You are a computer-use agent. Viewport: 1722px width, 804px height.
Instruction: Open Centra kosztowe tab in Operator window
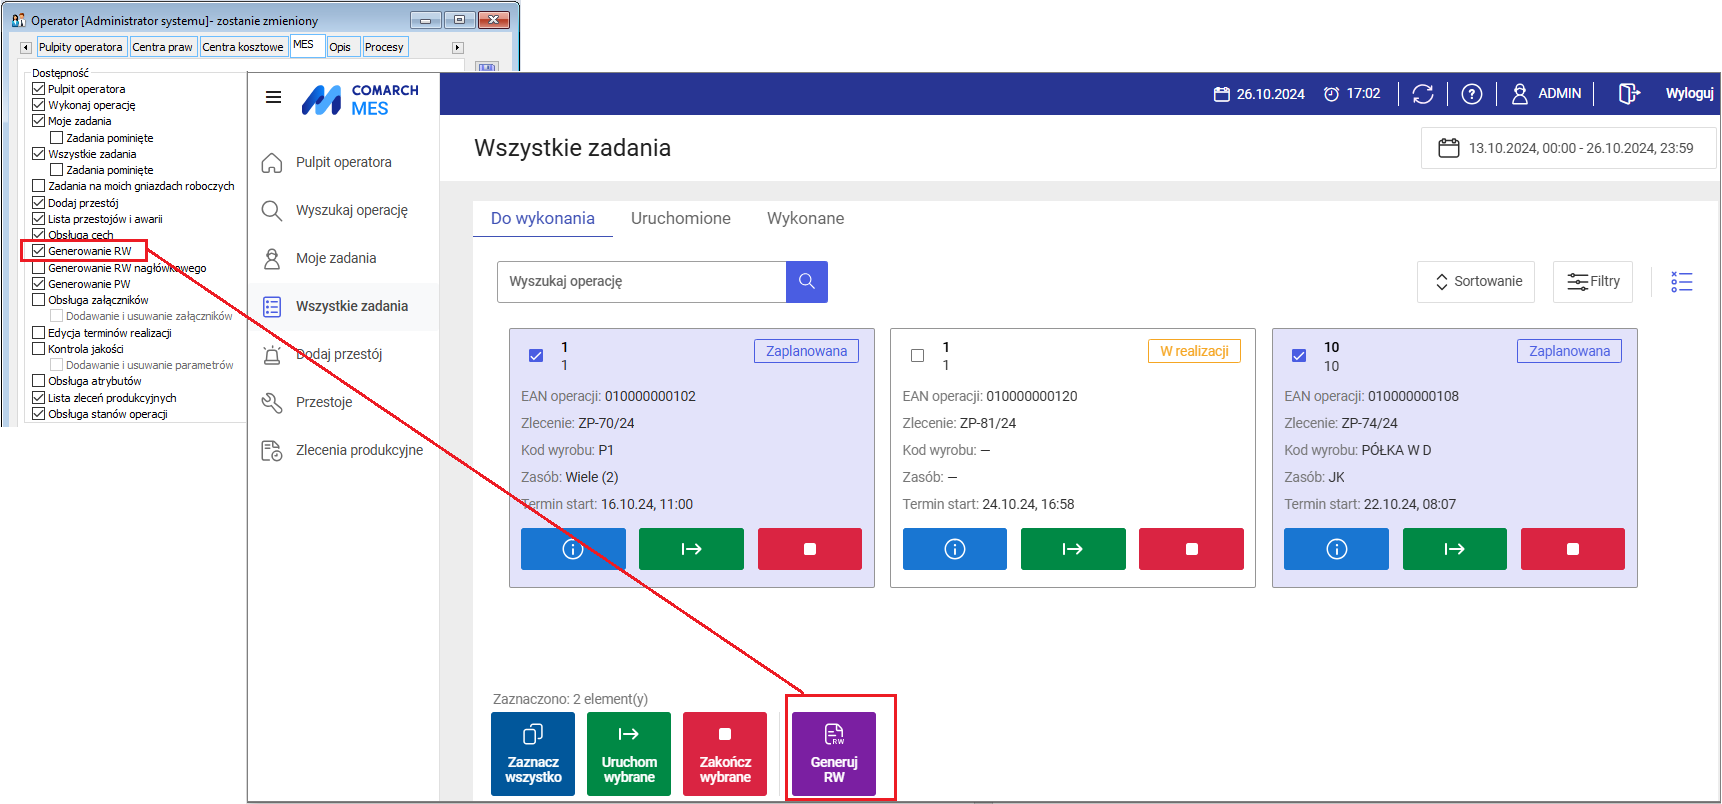[243, 47]
